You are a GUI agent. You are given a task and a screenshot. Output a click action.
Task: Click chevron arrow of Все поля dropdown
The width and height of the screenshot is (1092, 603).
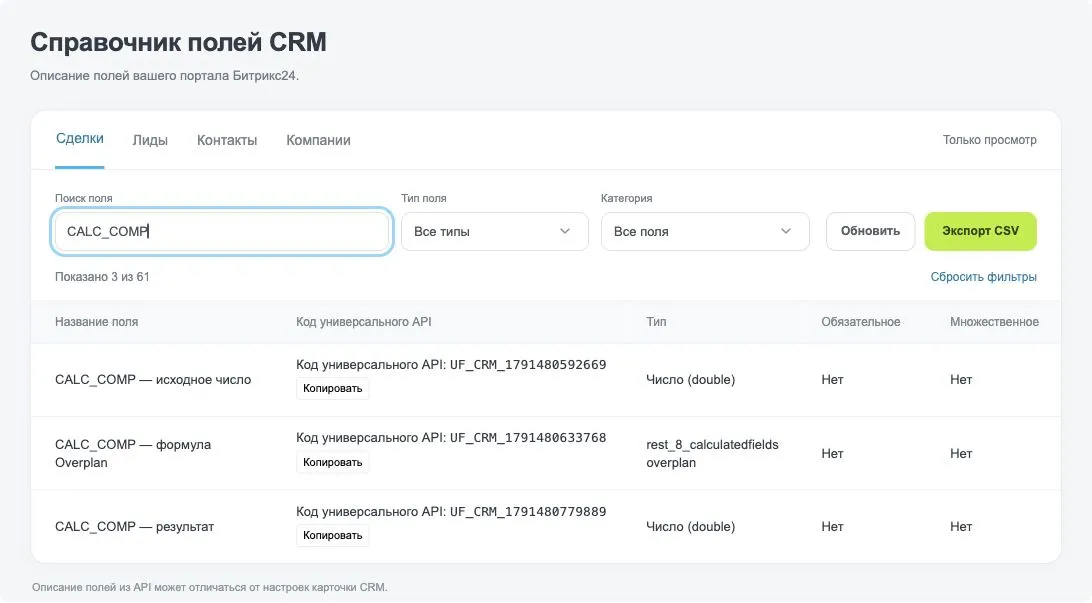tap(786, 231)
